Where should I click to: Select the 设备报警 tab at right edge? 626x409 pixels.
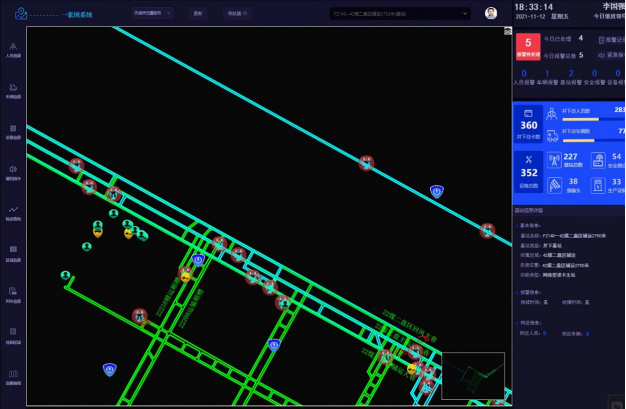coord(616,77)
